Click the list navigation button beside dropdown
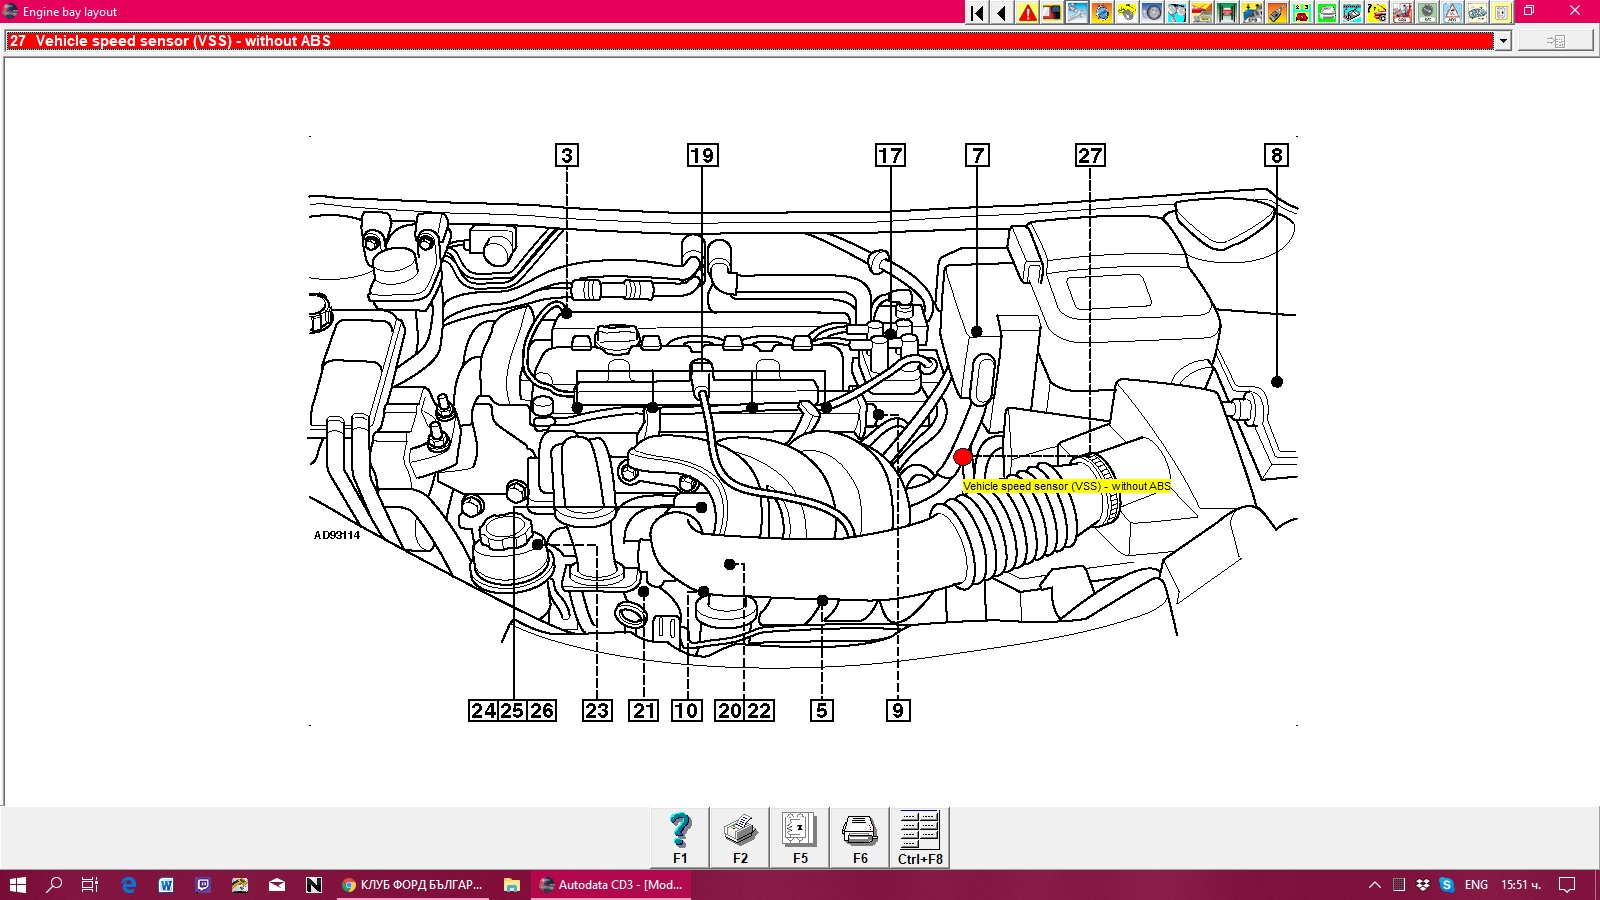 [x=1555, y=41]
